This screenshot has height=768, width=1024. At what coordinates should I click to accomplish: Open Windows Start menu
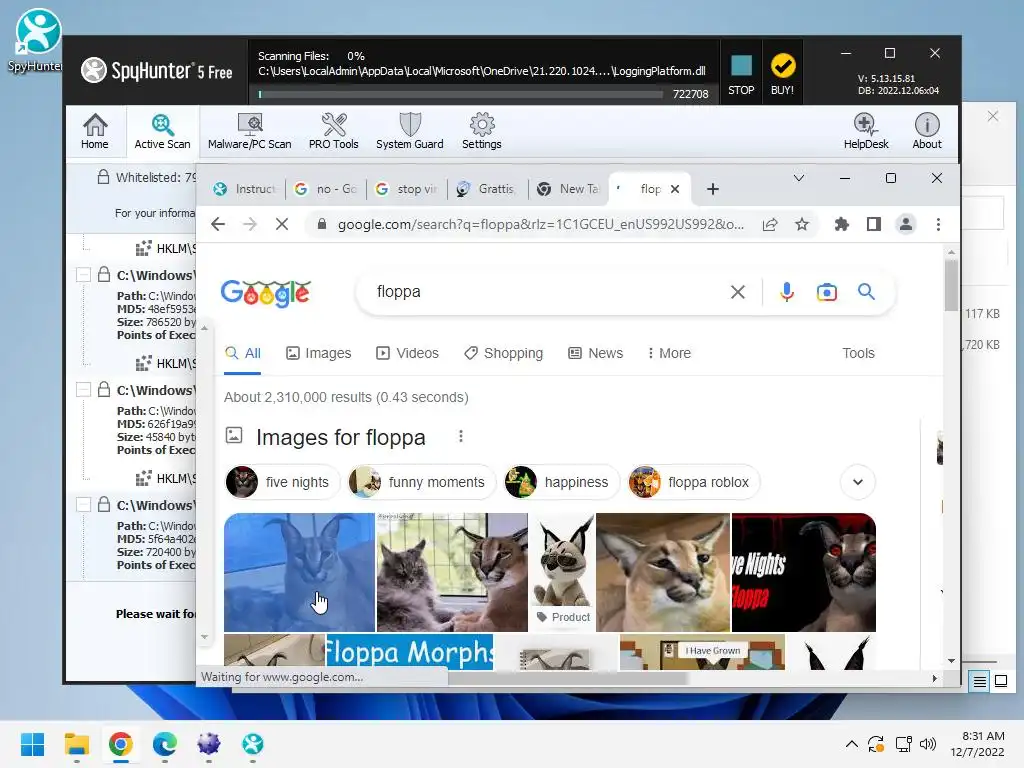[33, 744]
